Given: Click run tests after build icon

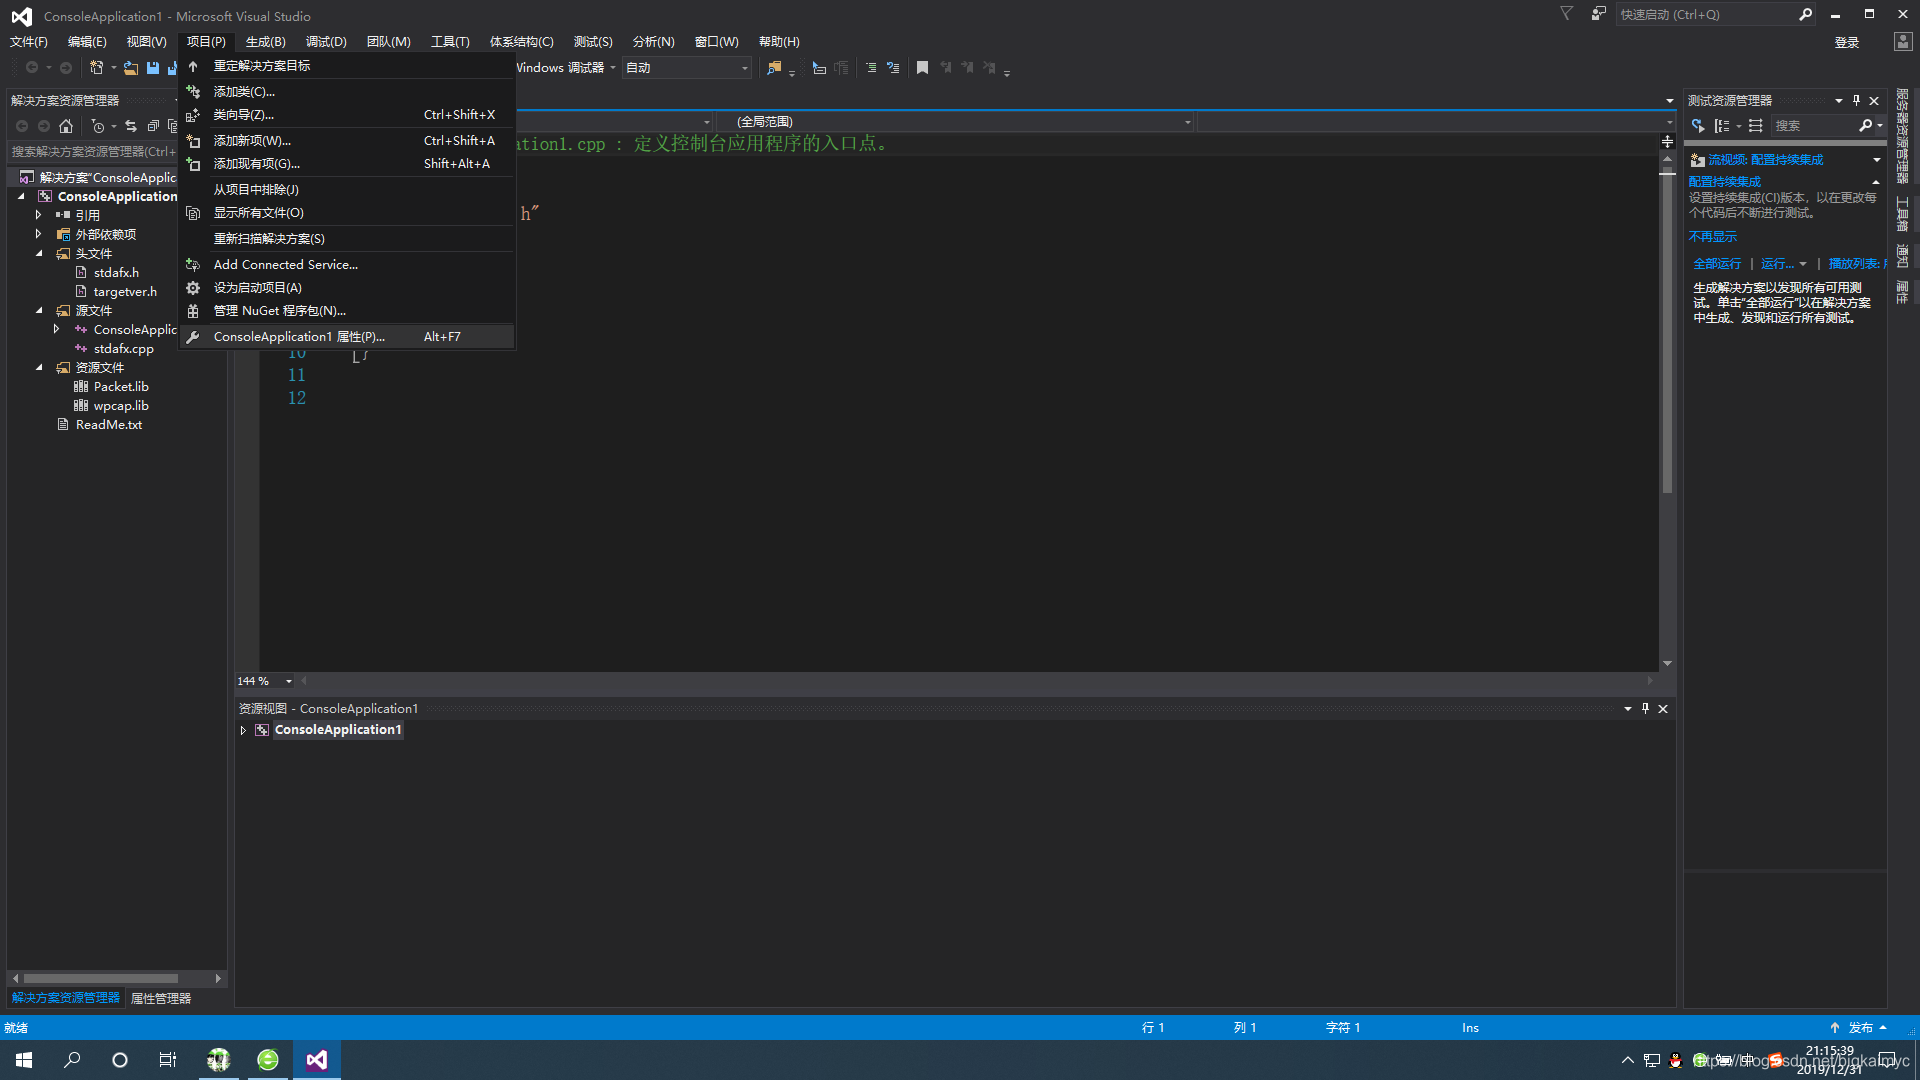Looking at the screenshot, I should coord(1698,126).
